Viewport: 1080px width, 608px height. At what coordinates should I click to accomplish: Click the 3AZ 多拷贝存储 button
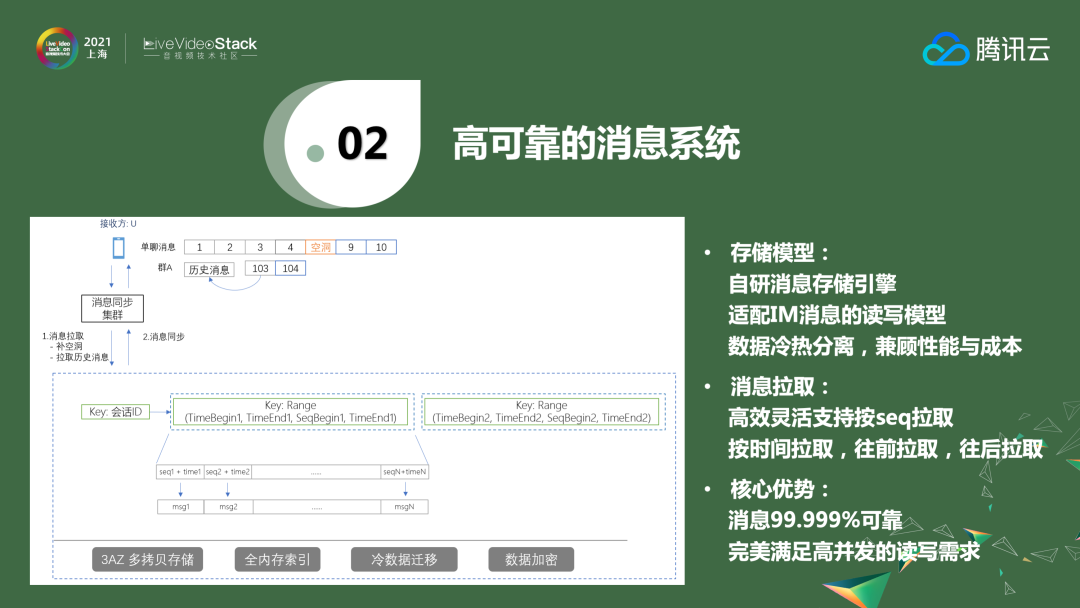[x=149, y=559]
